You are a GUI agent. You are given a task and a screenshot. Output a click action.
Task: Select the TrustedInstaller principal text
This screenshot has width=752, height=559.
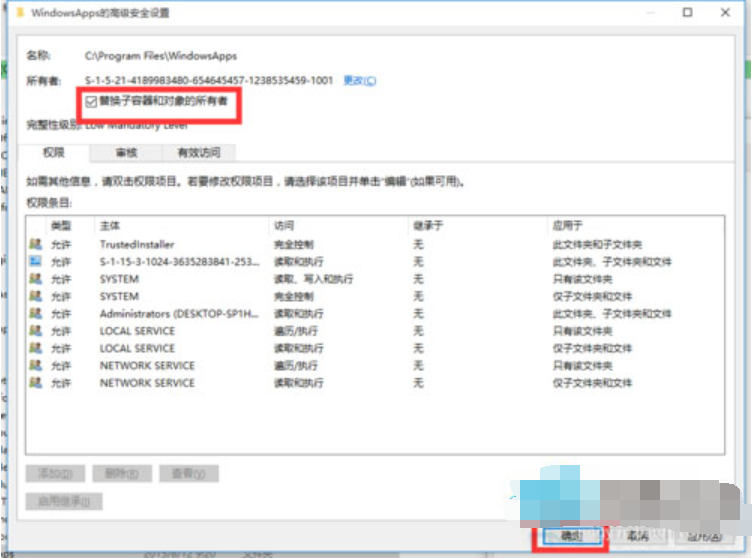pos(137,245)
